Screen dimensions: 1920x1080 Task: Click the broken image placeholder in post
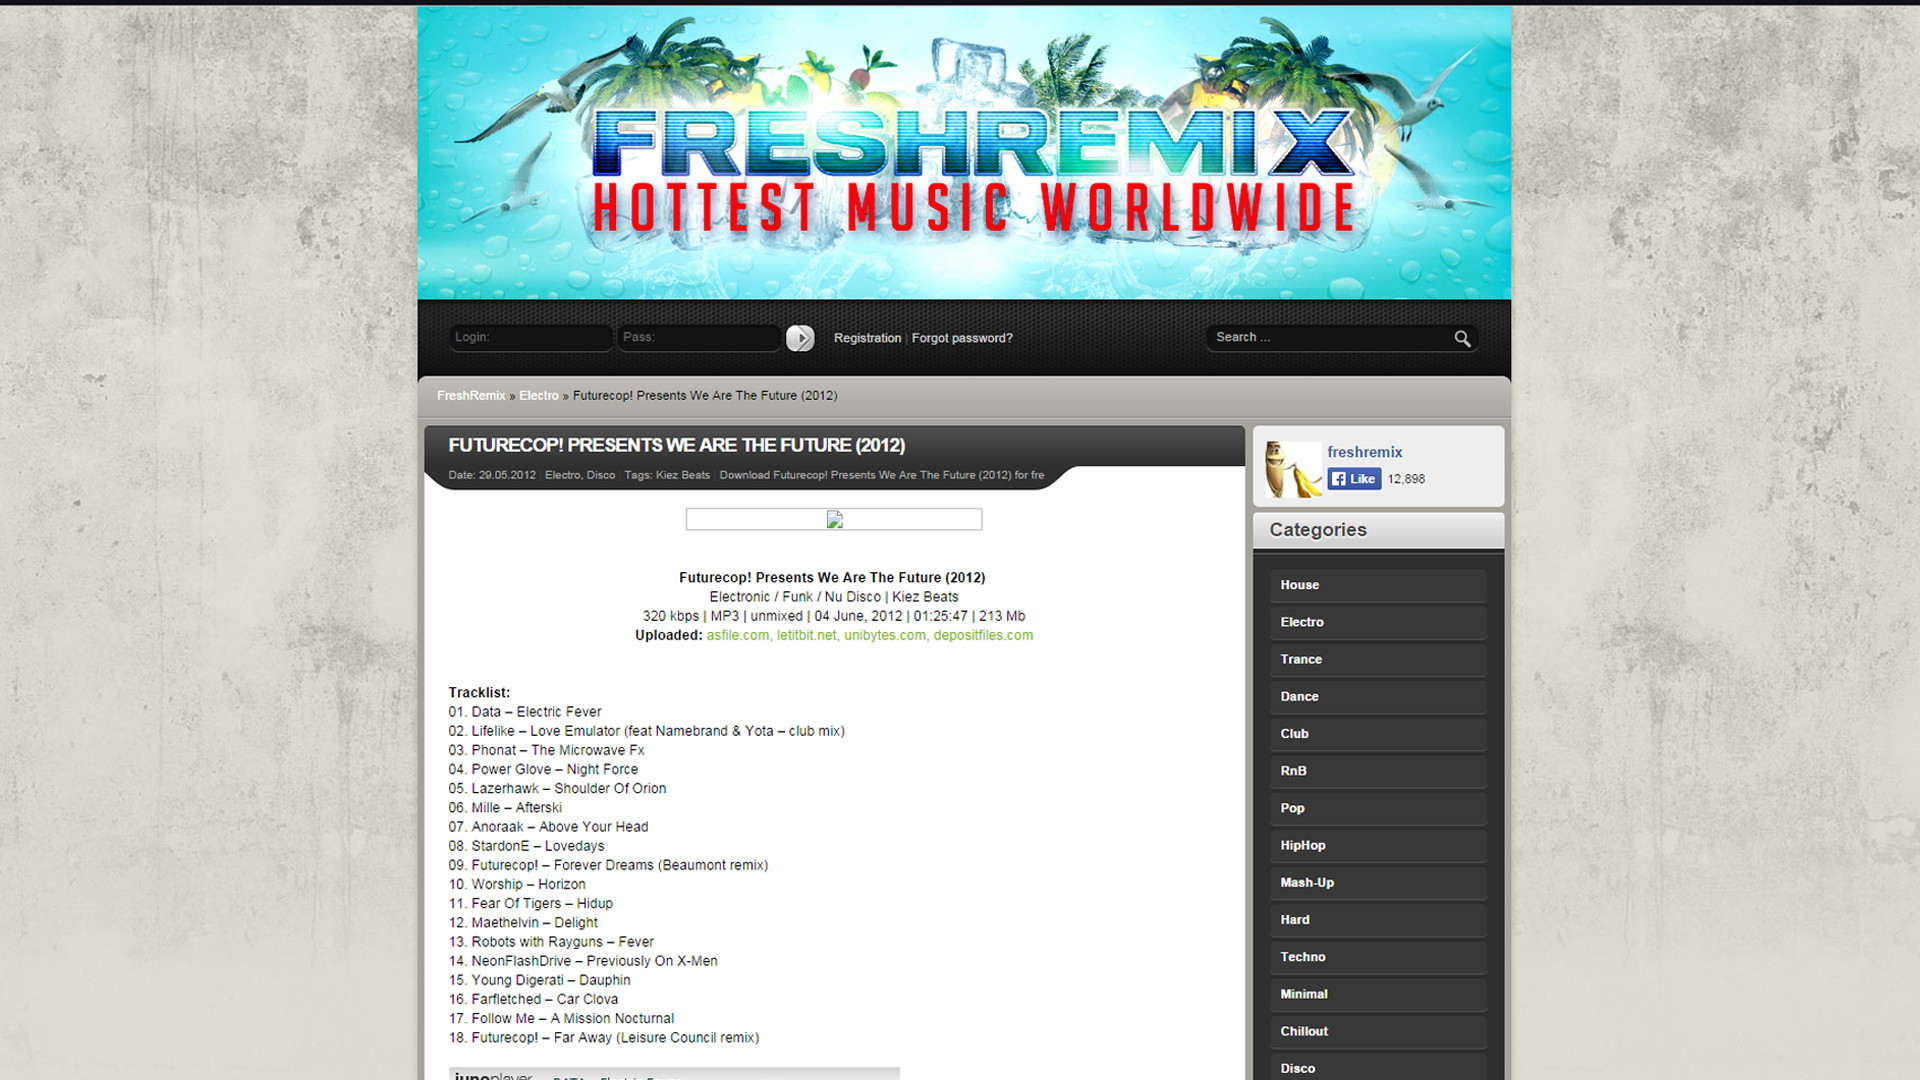(x=834, y=519)
